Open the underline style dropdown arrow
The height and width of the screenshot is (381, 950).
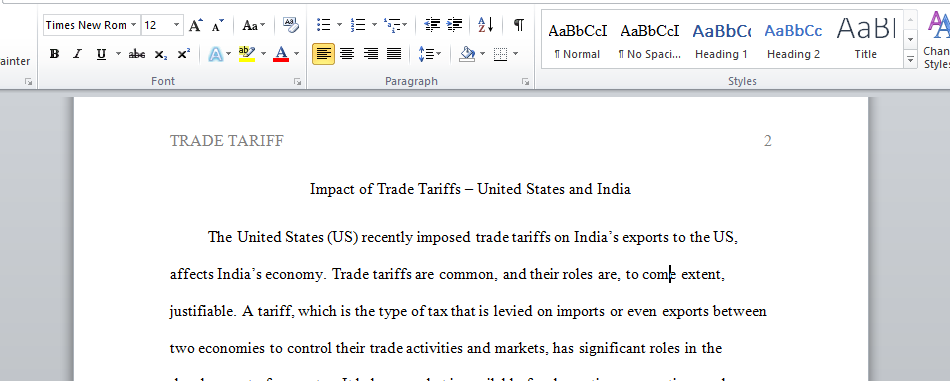coord(118,54)
